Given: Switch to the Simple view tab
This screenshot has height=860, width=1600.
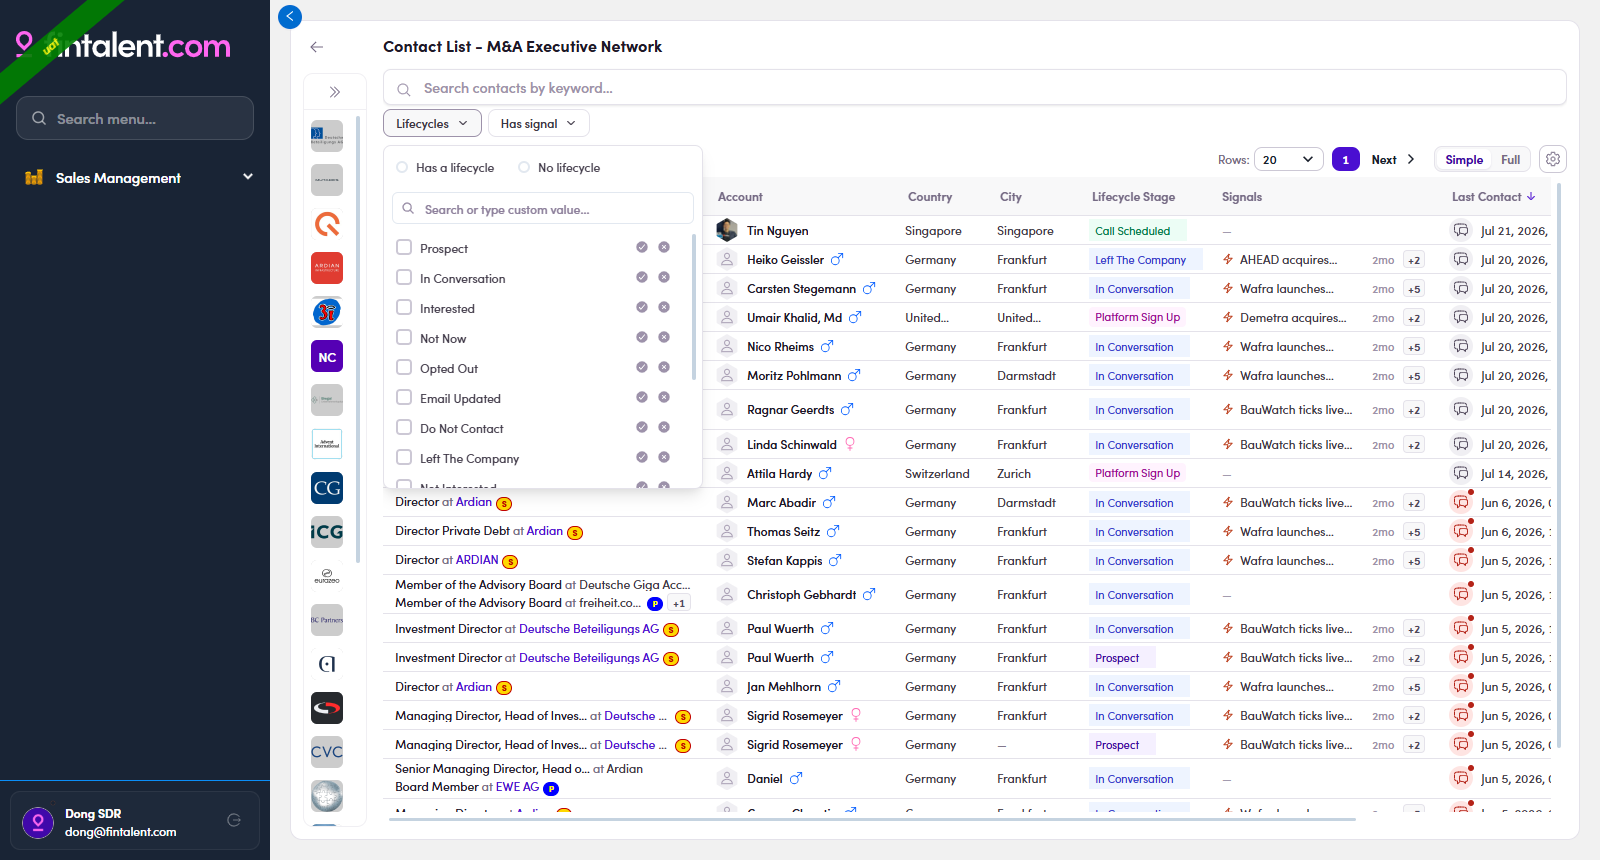Looking at the screenshot, I should tap(1464, 159).
